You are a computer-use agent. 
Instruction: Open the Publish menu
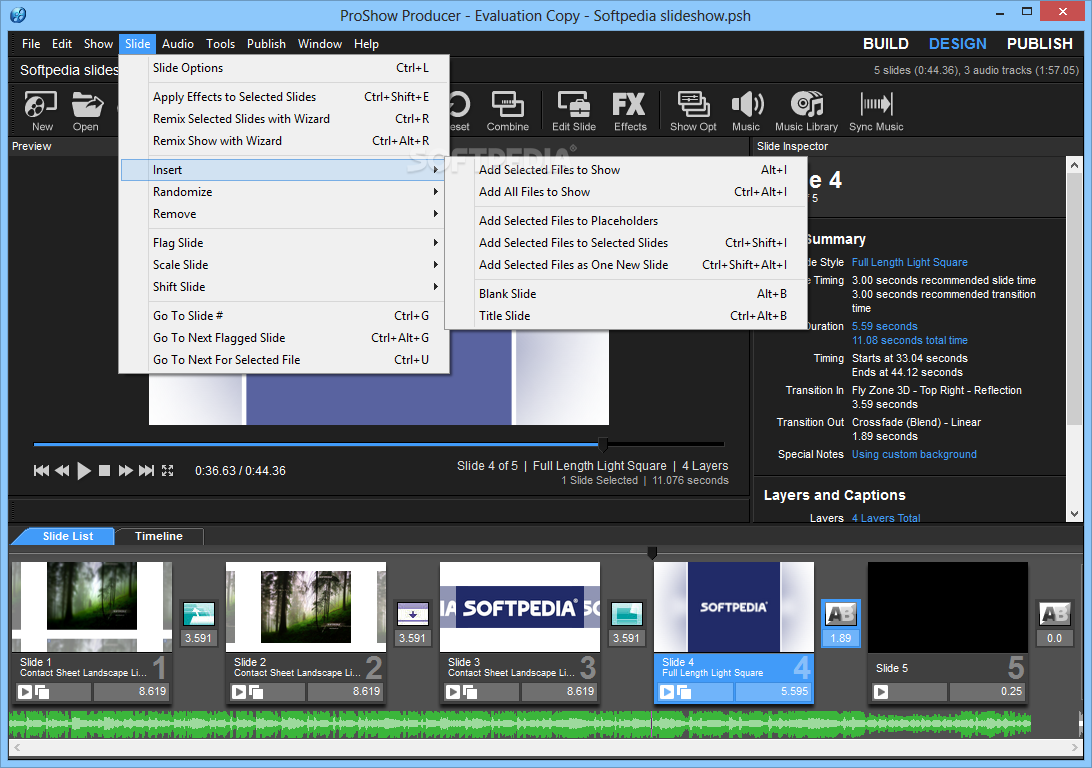[266, 43]
